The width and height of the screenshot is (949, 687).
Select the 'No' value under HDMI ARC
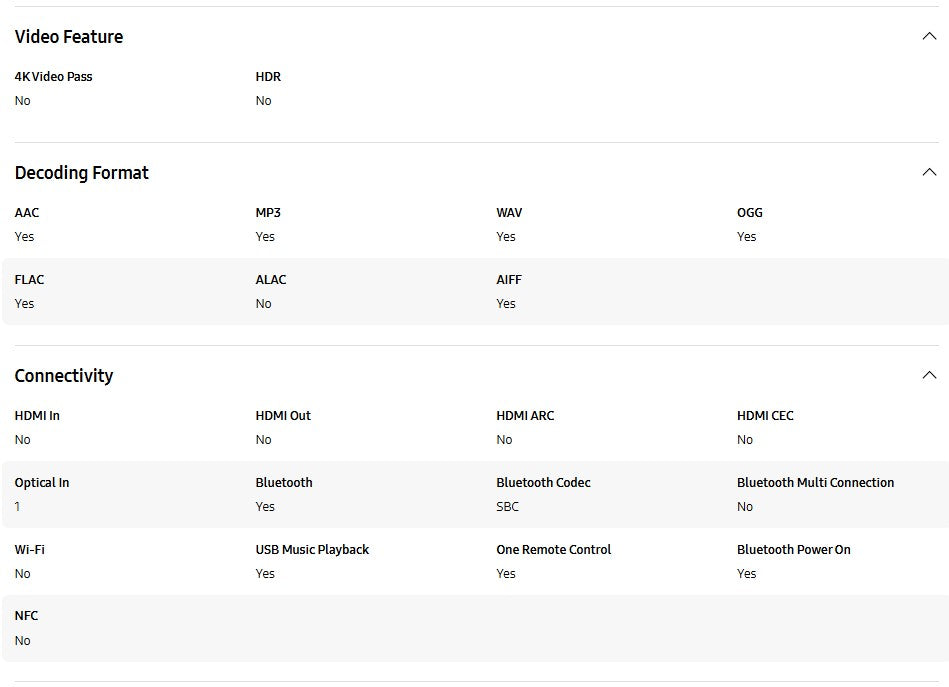click(504, 440)
